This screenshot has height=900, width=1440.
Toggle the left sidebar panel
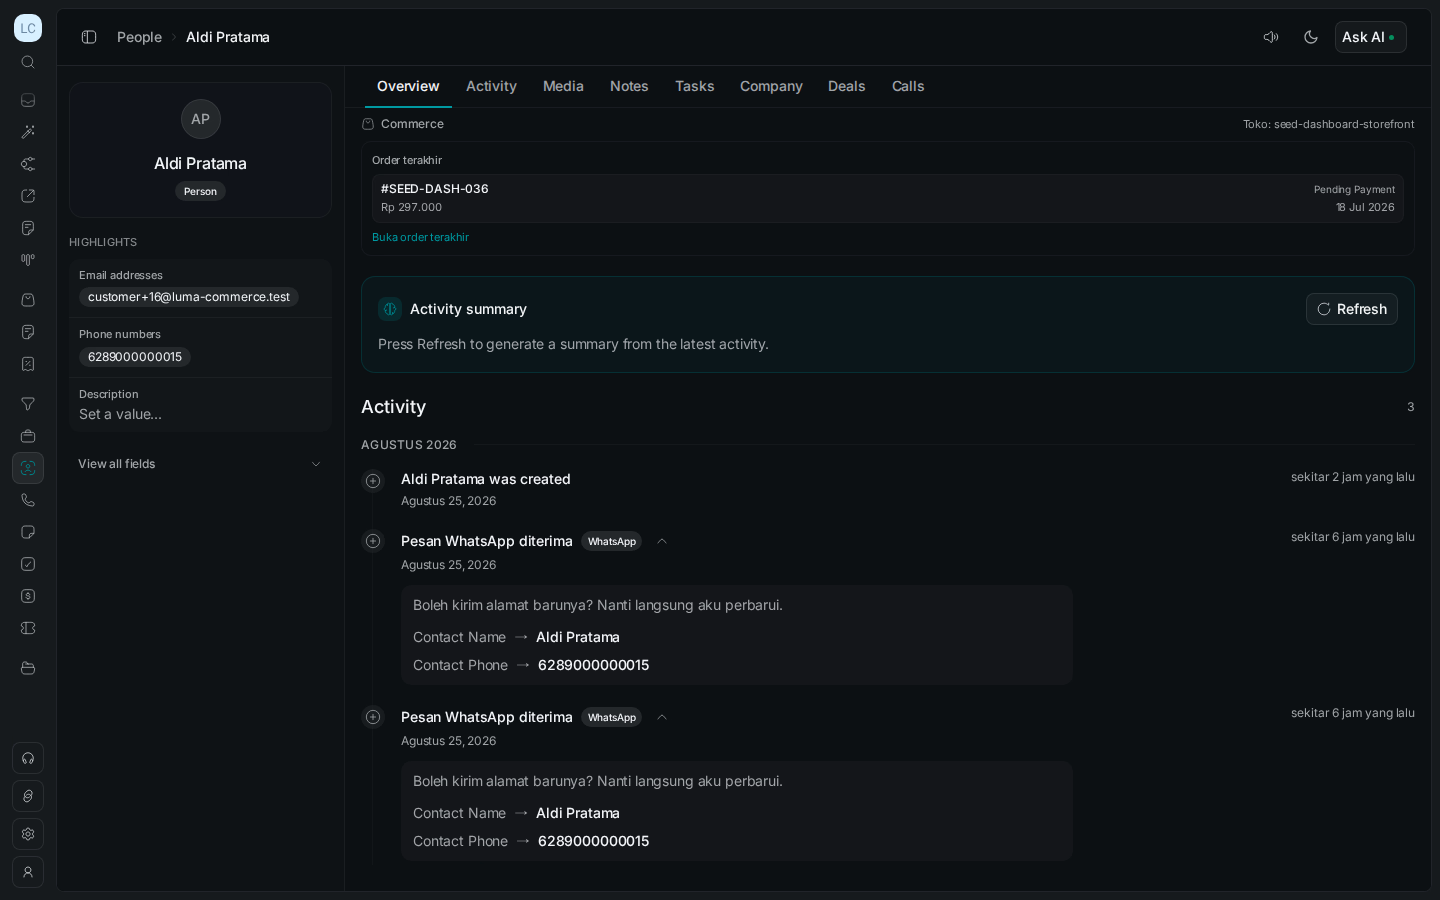(x=89, y=37)
